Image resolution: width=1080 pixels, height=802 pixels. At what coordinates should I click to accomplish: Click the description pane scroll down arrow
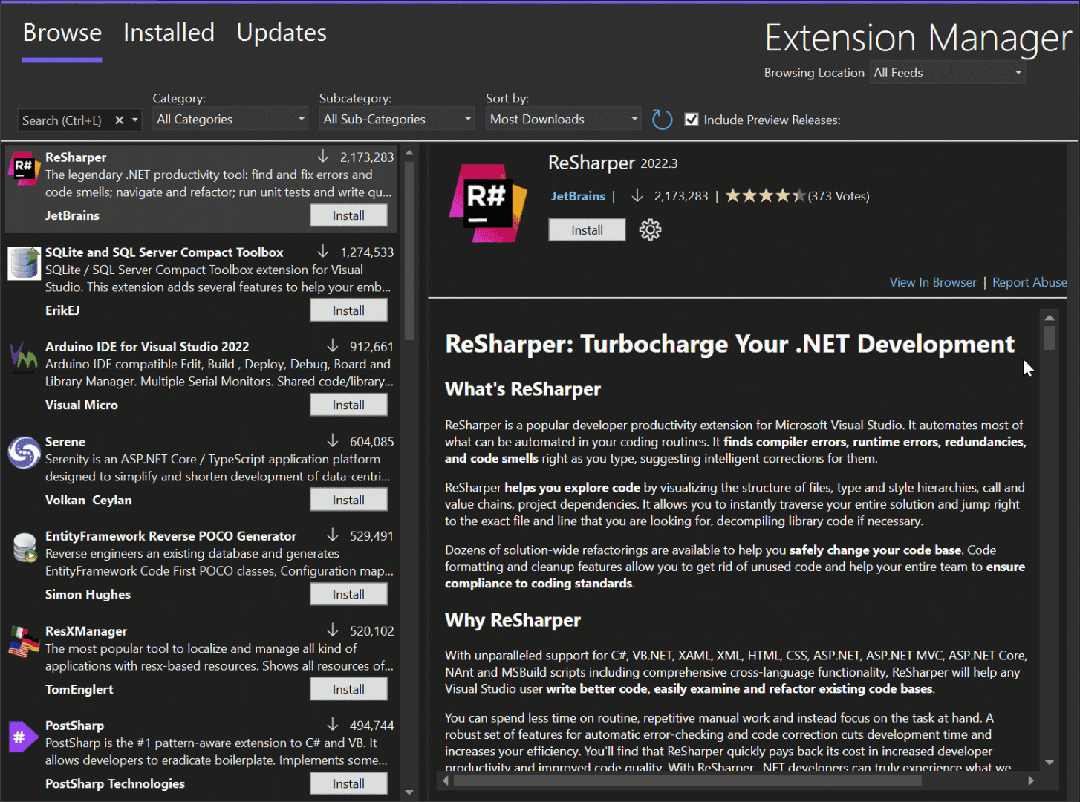[1050, 762]
